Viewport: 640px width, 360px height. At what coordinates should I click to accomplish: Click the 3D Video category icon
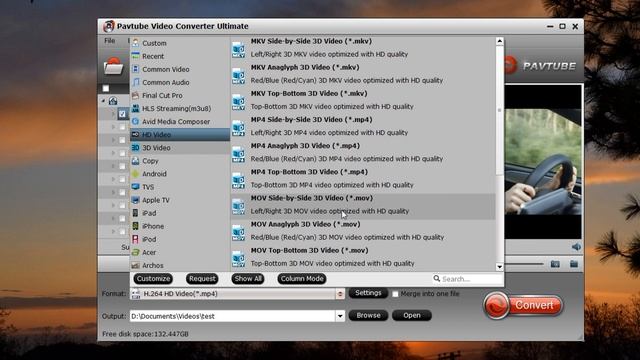pyautogui.click(x=136, y=147)
